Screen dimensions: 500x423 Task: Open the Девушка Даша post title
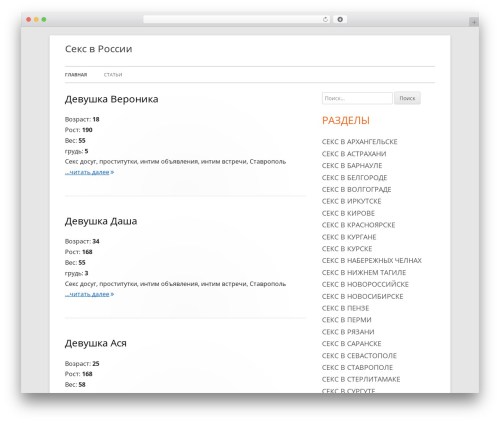(x=101, y=221)
